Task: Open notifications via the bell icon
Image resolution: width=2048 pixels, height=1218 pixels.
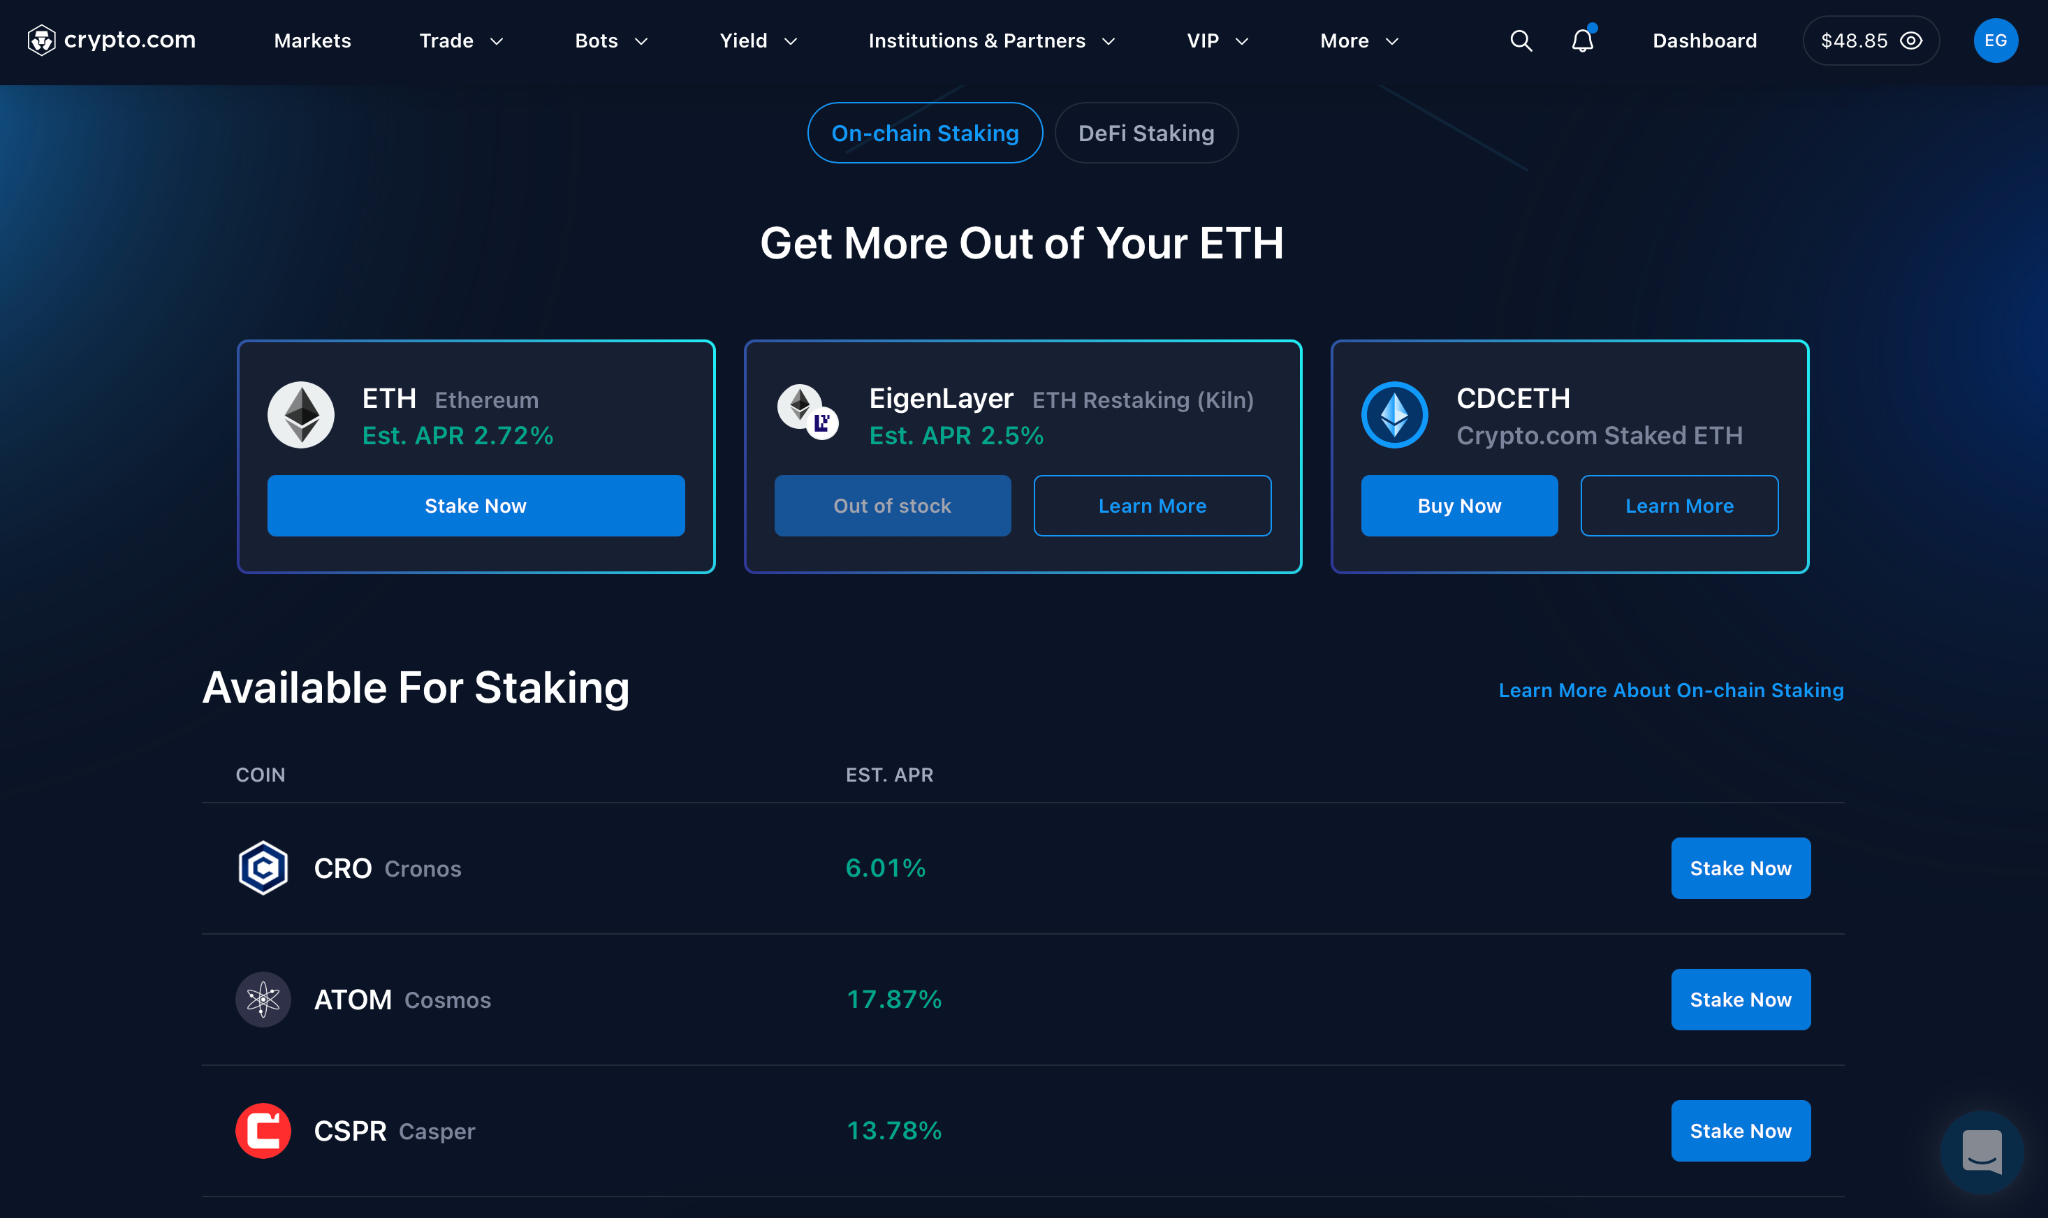Action: tap(1582, 41)
